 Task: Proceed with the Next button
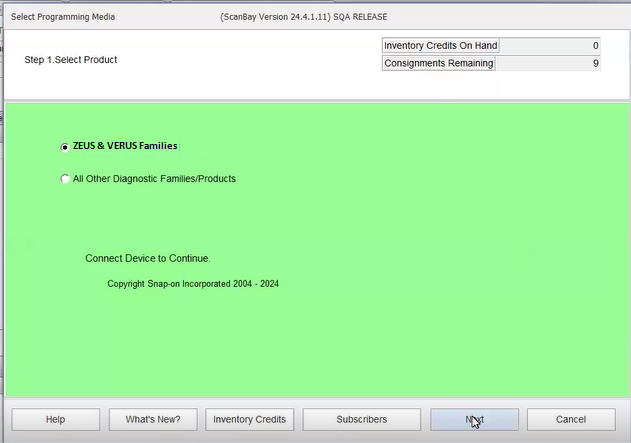pyautogui.click(x=474, y=419)
